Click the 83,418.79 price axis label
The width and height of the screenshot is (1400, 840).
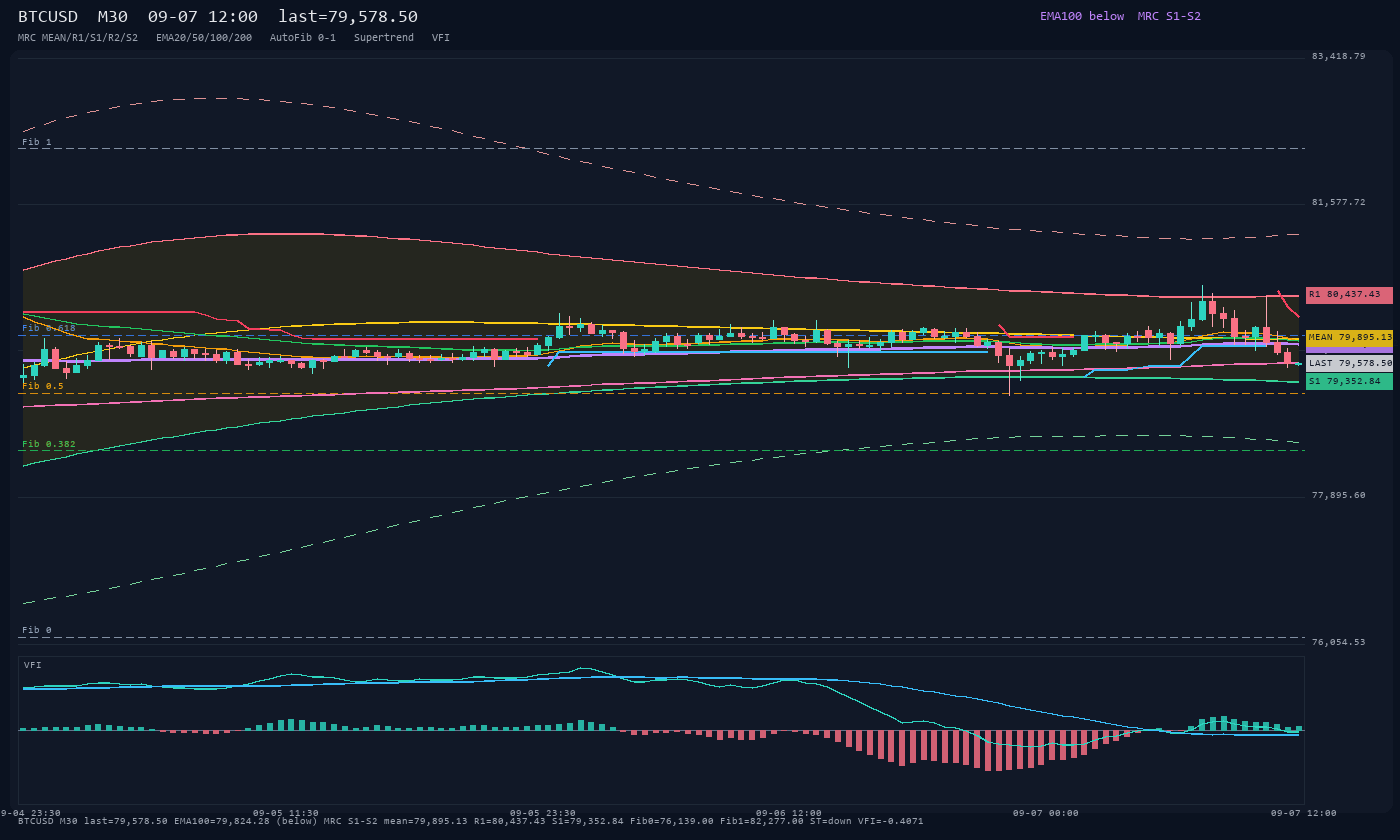click(x=1338, y=56)
